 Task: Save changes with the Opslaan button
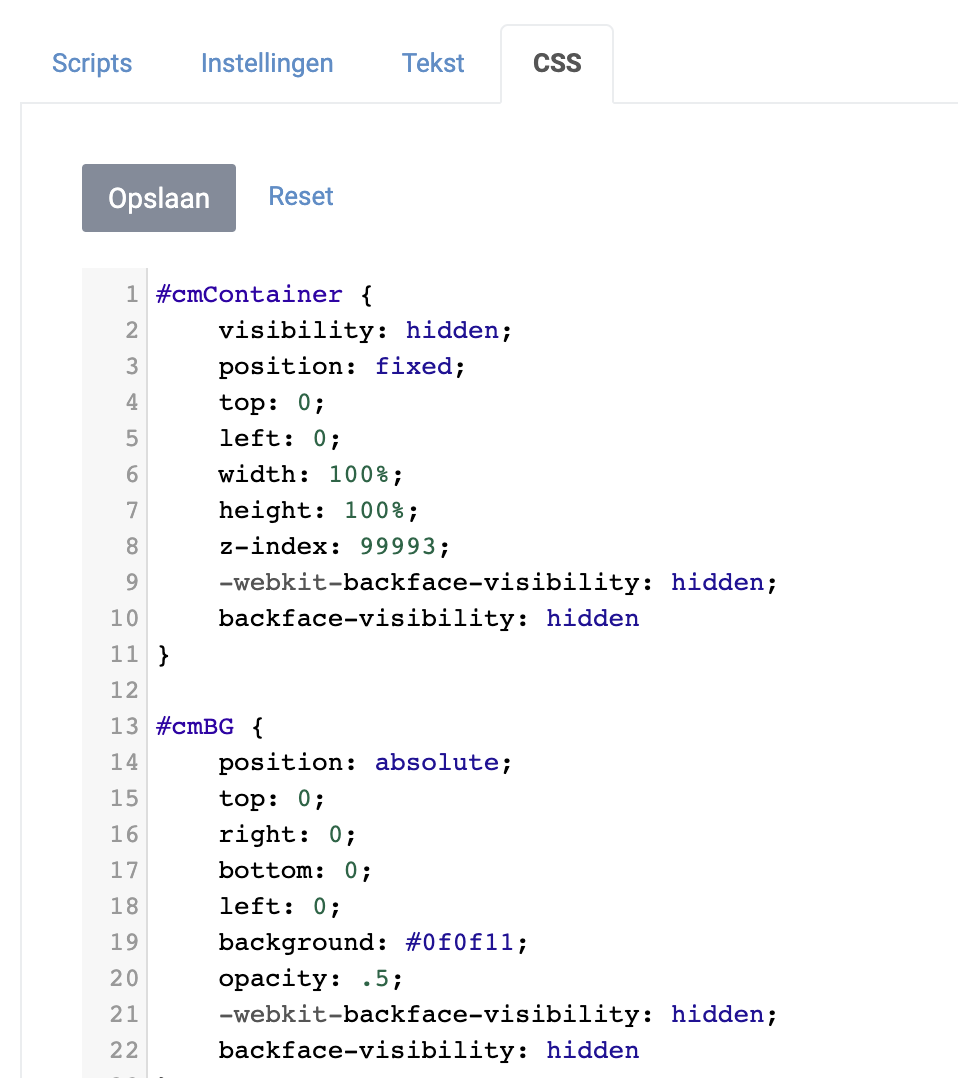(x=159, y=198)
